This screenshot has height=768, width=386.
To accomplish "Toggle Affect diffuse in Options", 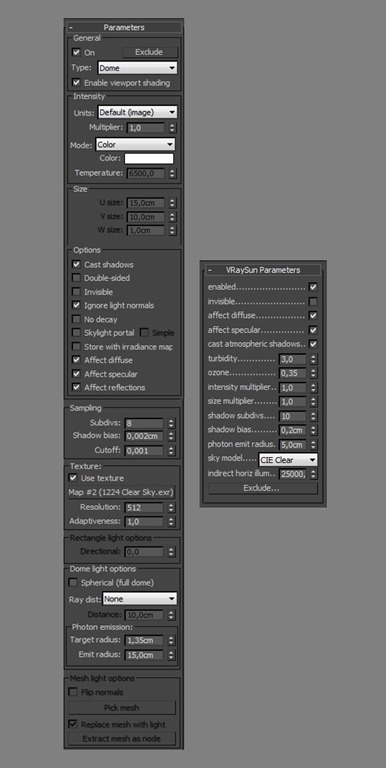I will pyautogui.click(x=76, y=360).
